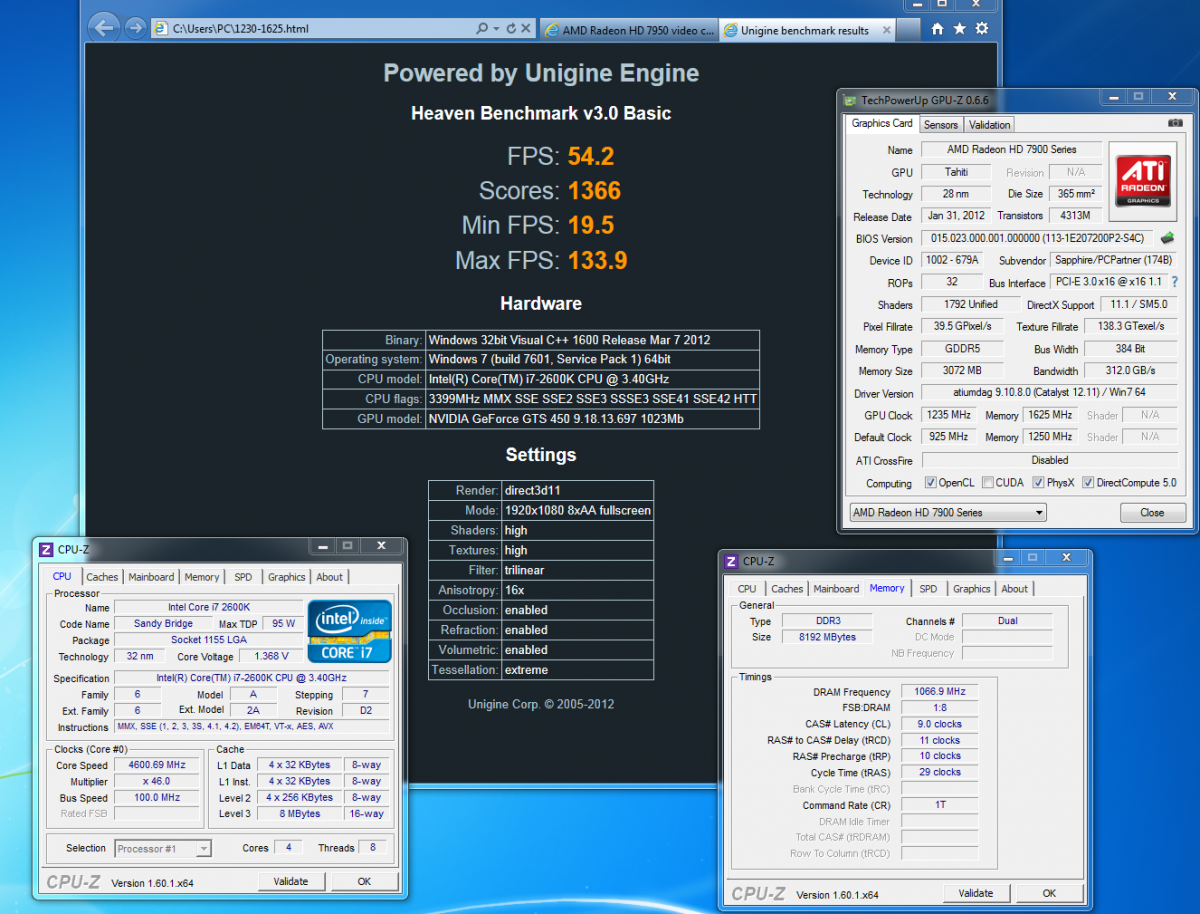Open the address bar search dropdown arrow

pos(496,29)
